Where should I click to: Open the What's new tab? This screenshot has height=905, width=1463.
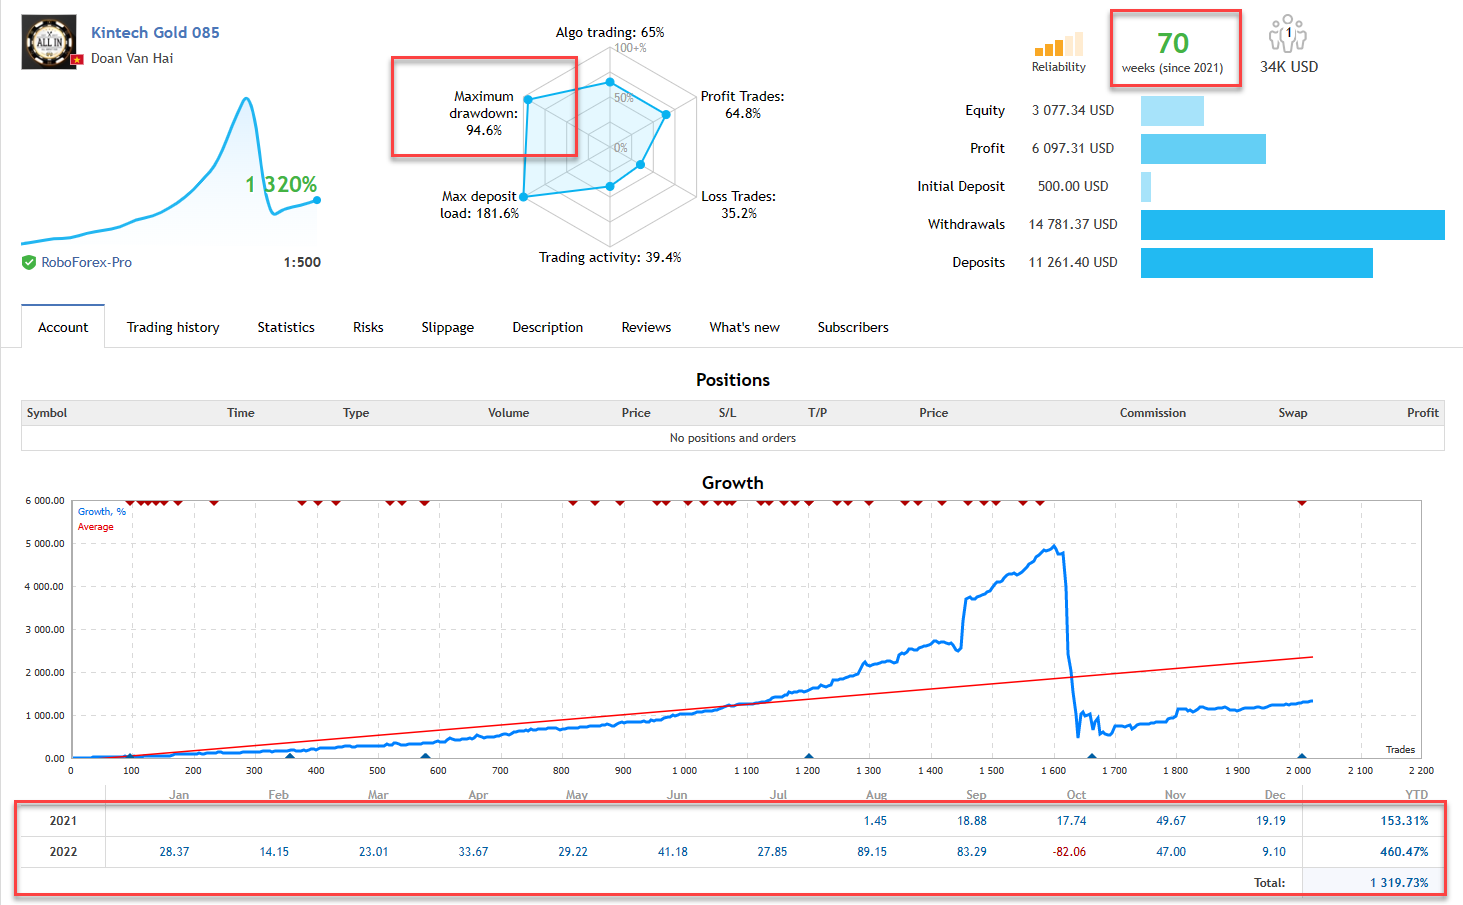click(744, 327)
